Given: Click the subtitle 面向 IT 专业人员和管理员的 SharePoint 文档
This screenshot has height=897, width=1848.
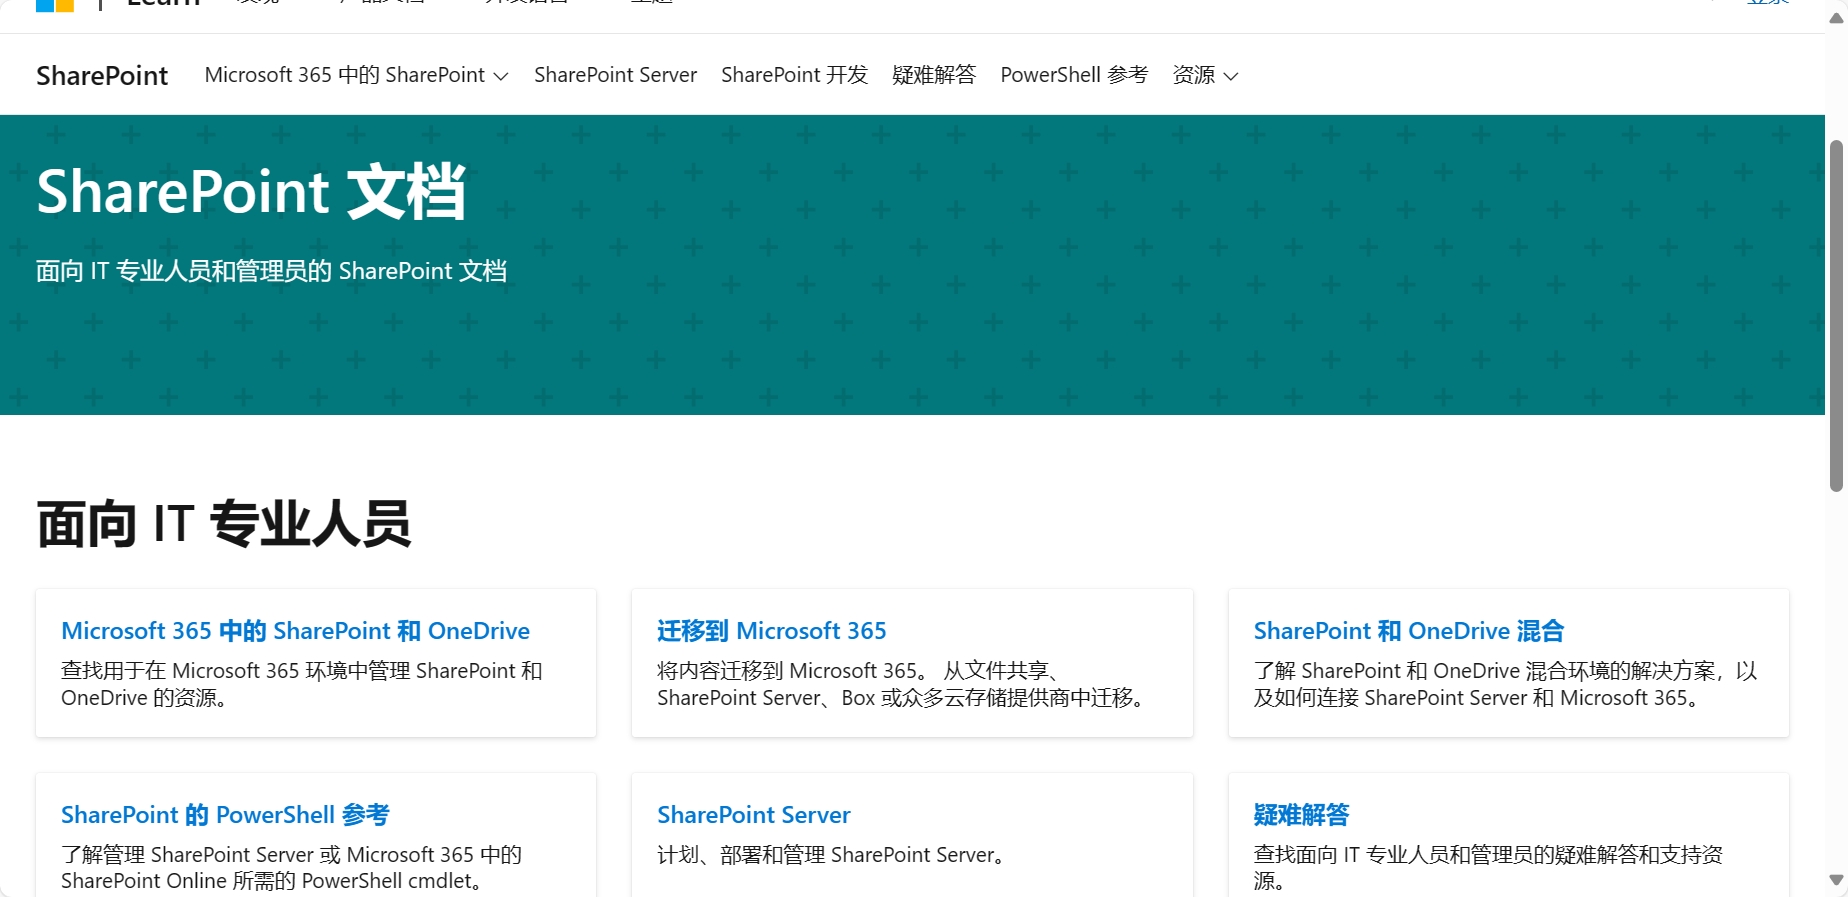Looking at the screenshot, I should 271,271.
